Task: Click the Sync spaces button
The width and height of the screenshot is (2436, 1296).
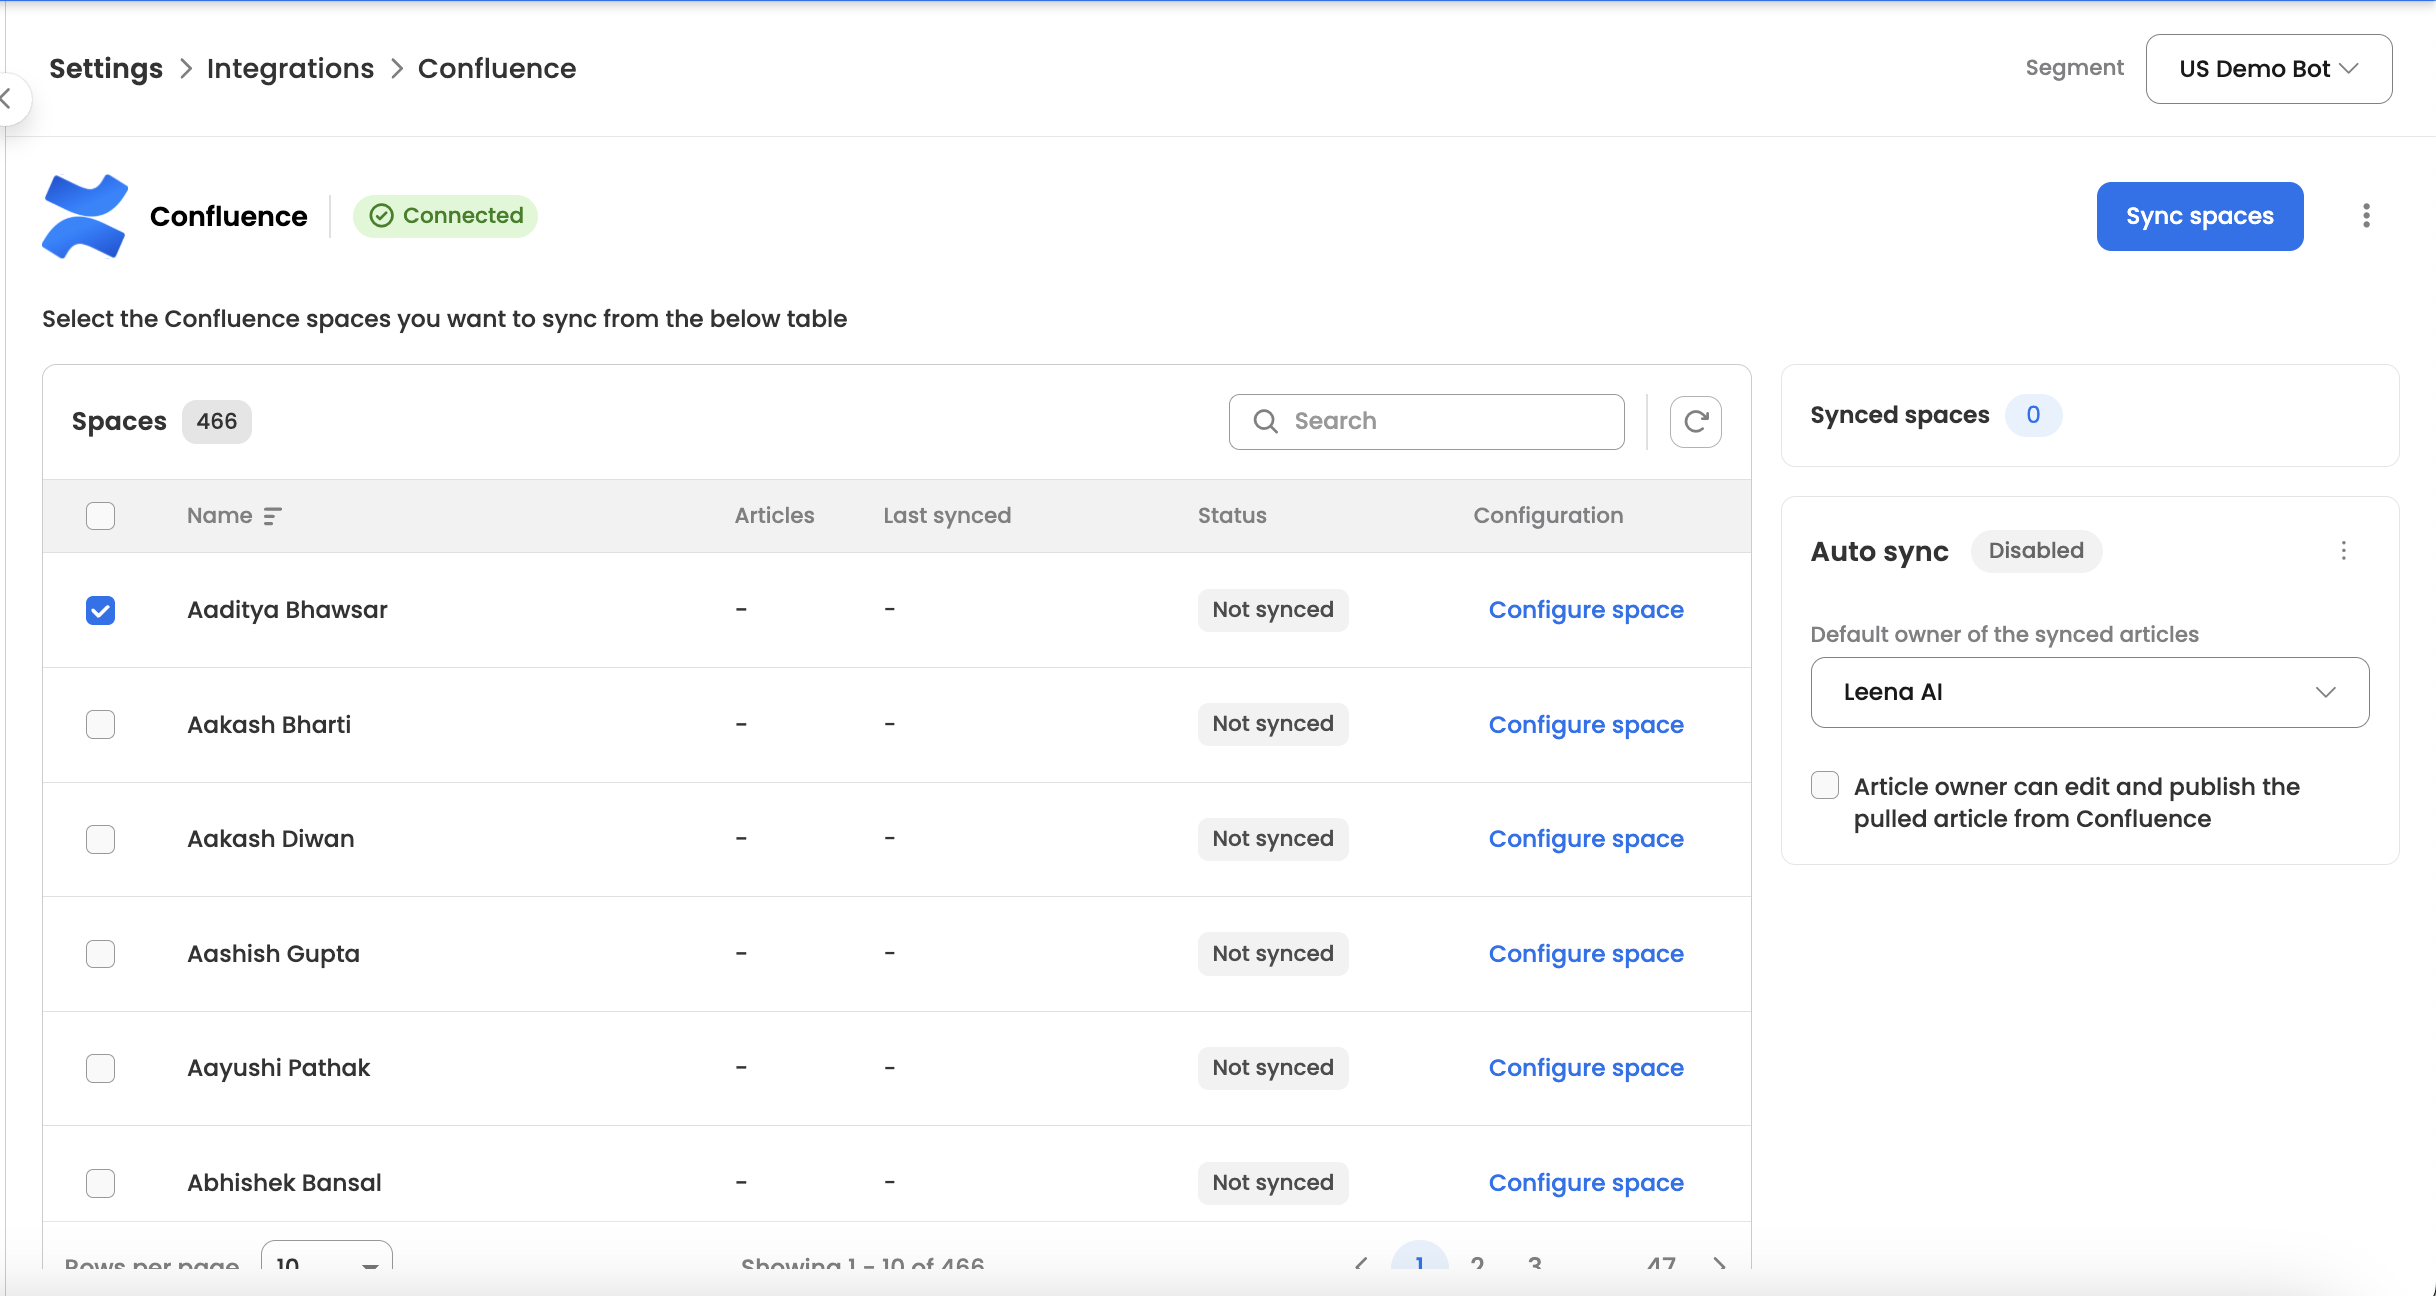Action: (x=2199, y=216)
